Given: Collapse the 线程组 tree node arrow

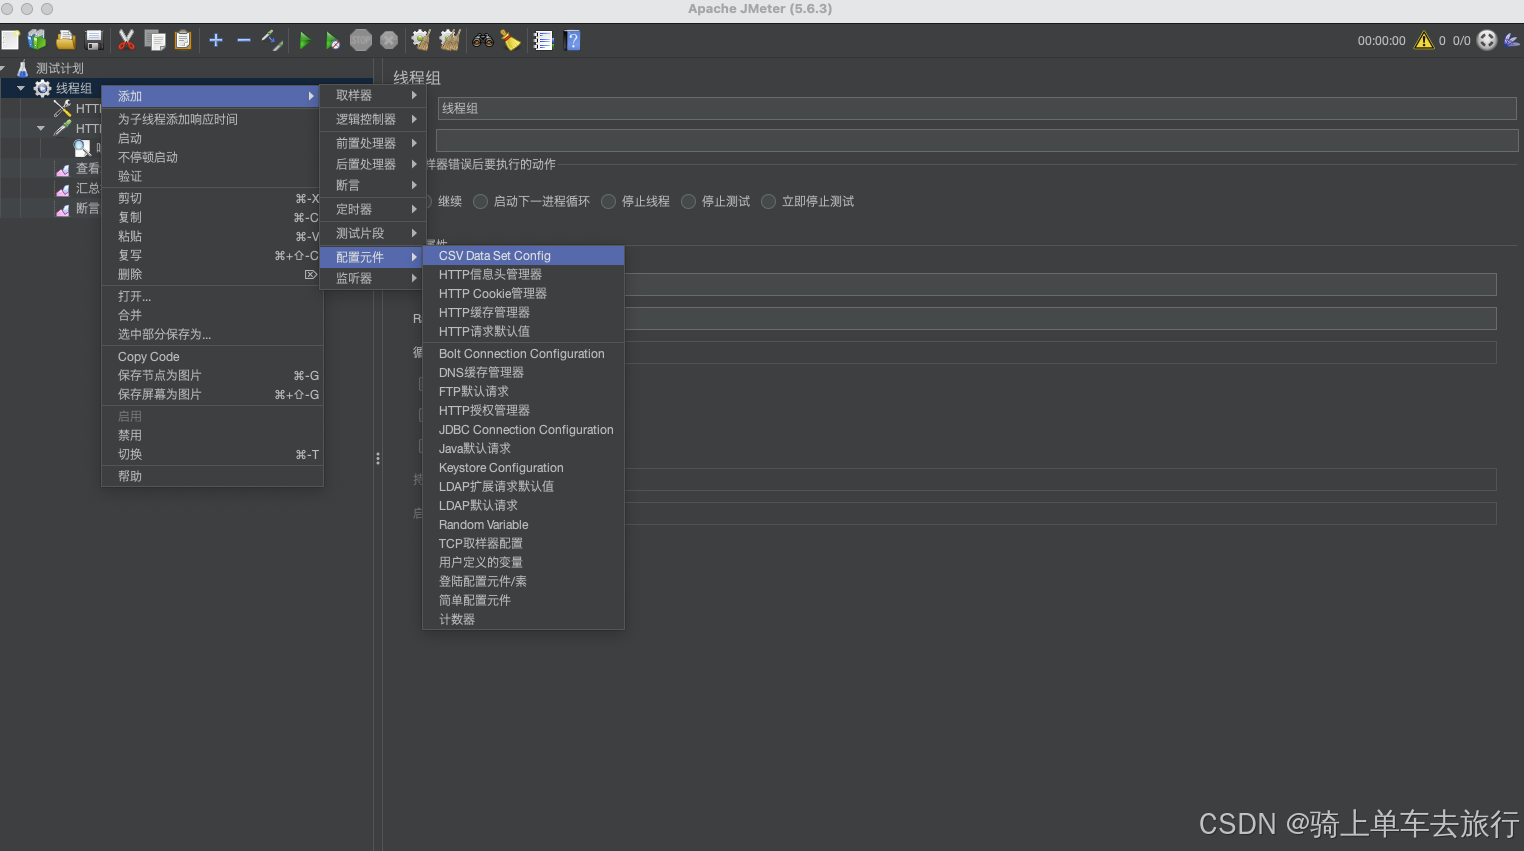Looking at the screenshot, I should pyautogui.click(x=20, y=88).
